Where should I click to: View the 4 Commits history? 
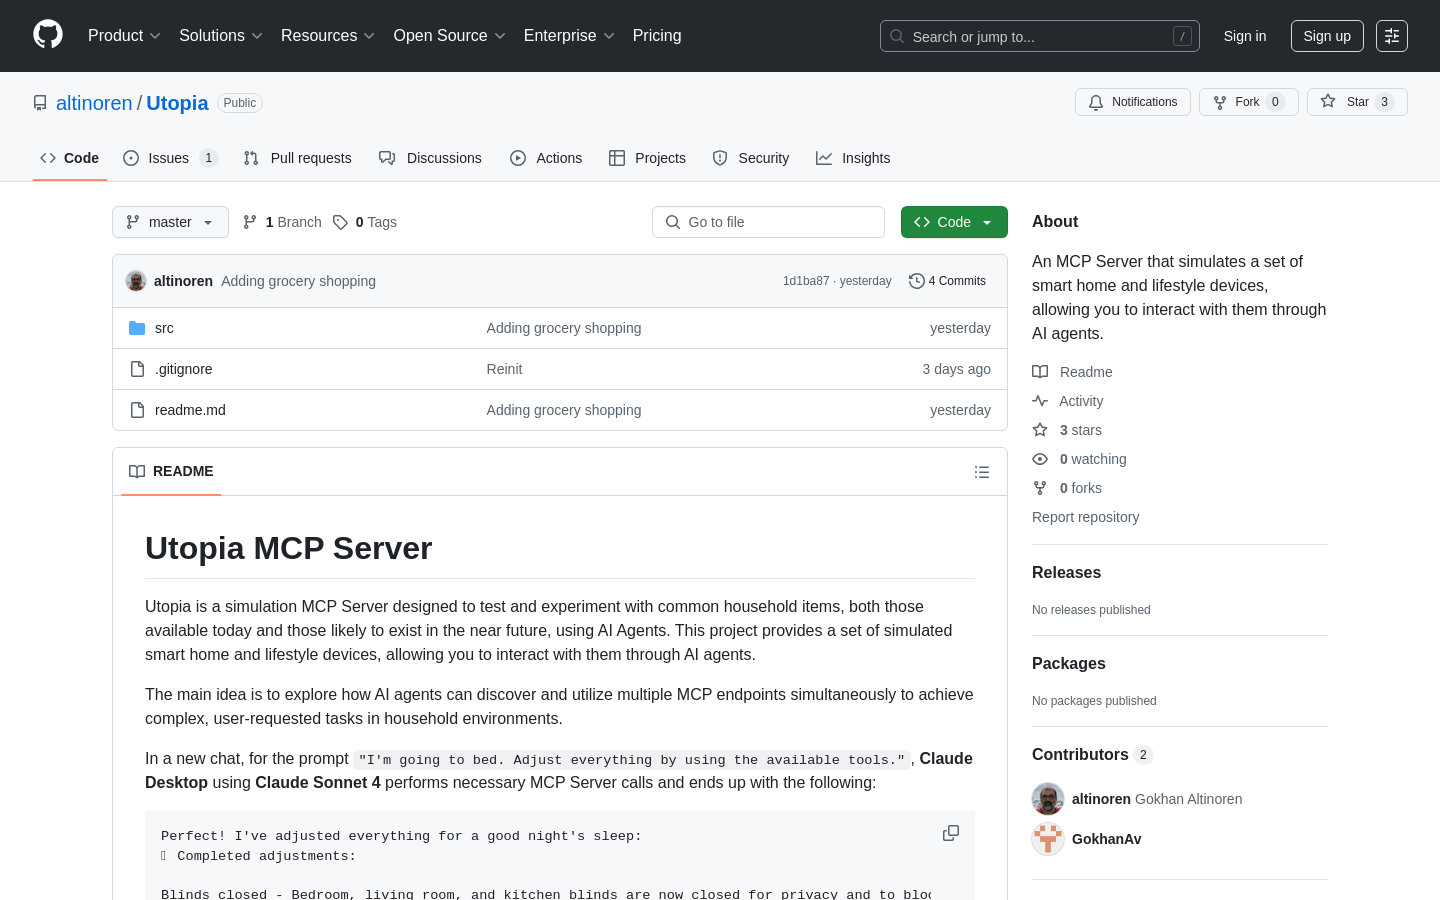[947, 281]
